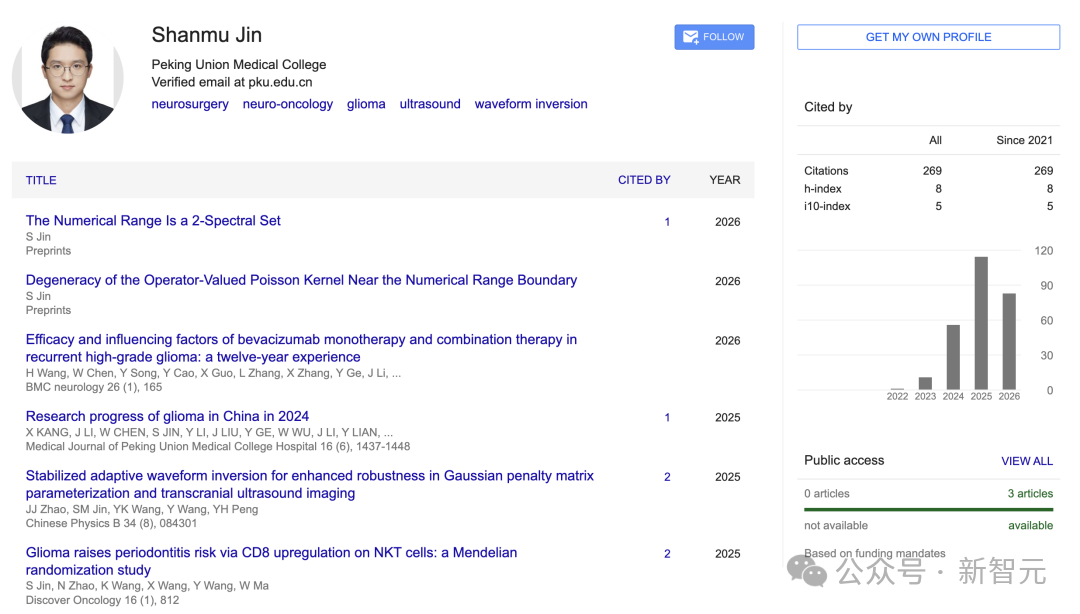Open the waveform inversion interest link
This screenshot has width=1080, height=614.
(531, 104)
